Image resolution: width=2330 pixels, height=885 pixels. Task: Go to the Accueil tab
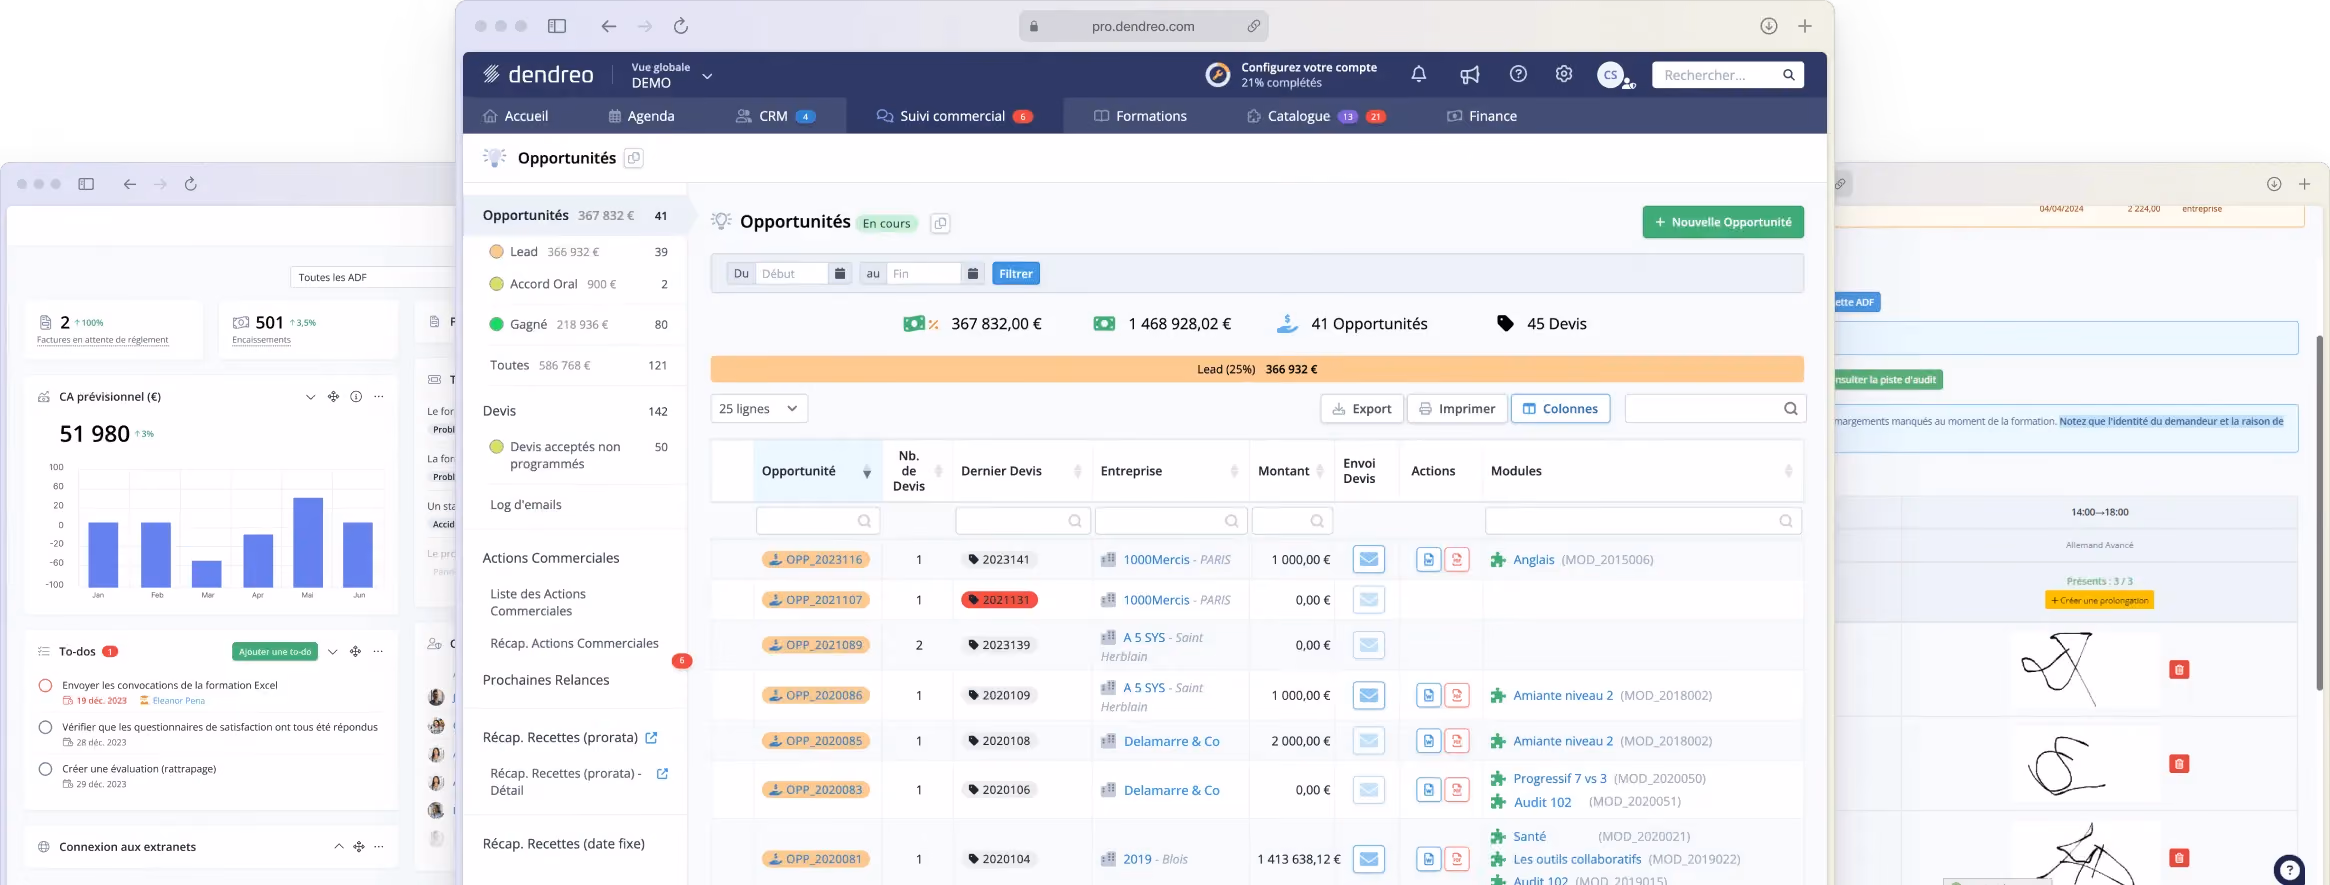516,116
